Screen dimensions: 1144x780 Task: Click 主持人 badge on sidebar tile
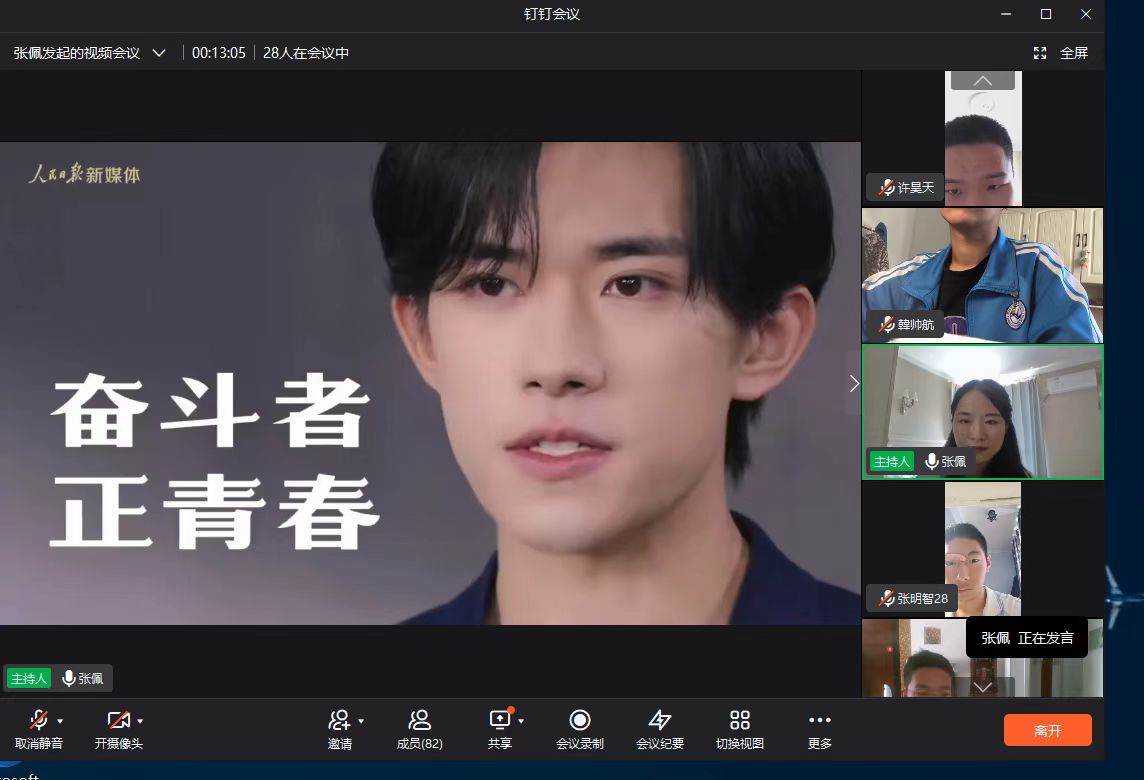892,461
